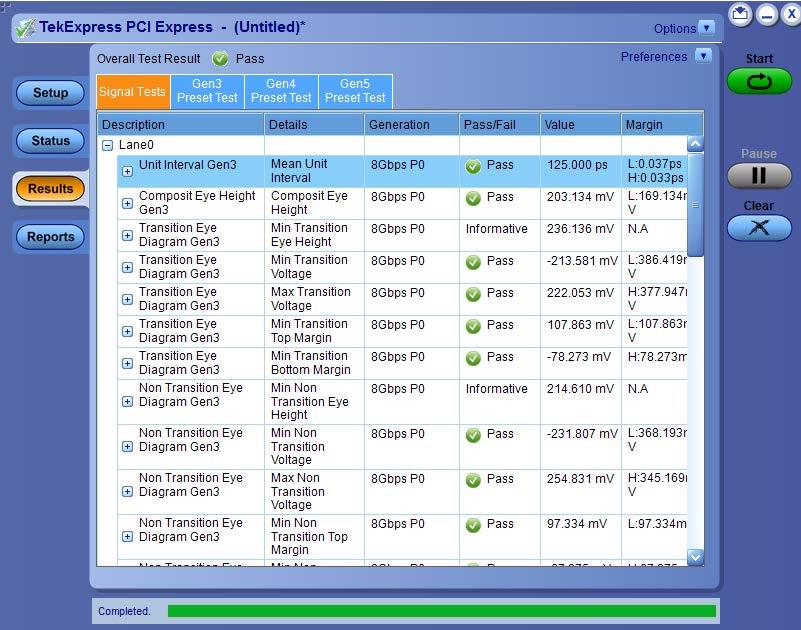This screenshot has width=801, height=630.
Task: Collapse the Lane0 tree node
Action: [107, 146]
